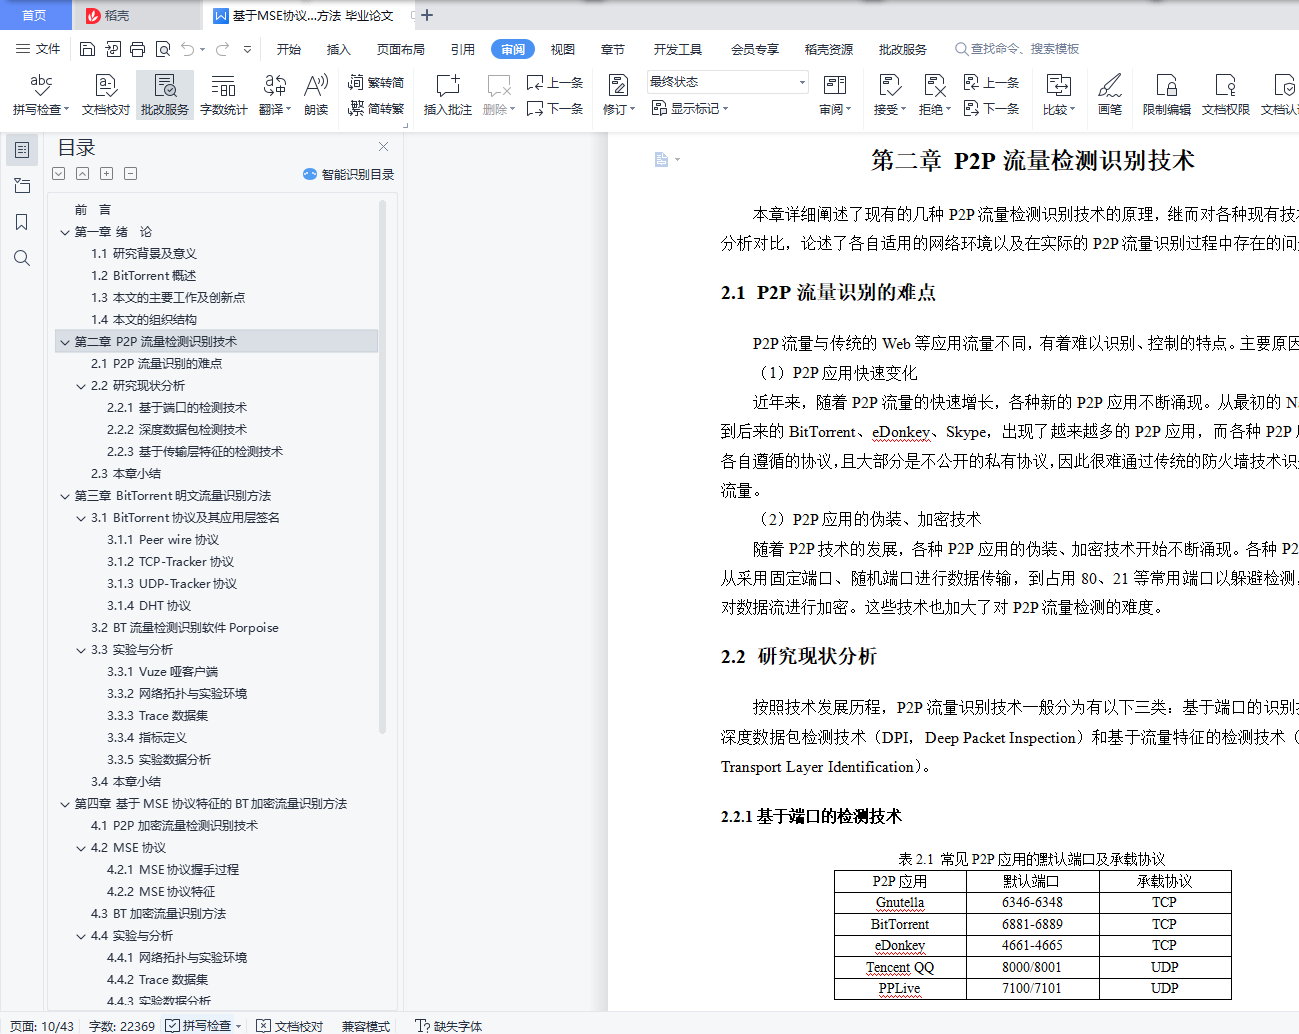Click the magnifier search icon in the left sidebar
Viewport: 1299px width, 1034px height.
[x=22, y=258]
